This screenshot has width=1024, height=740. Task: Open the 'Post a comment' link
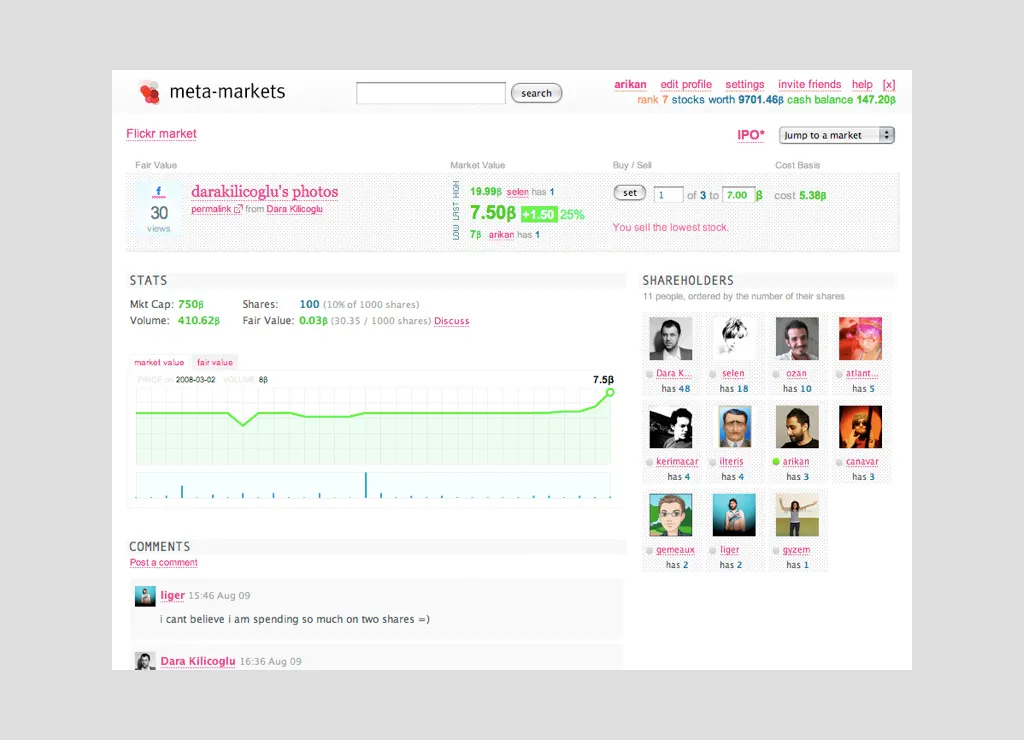163,563
